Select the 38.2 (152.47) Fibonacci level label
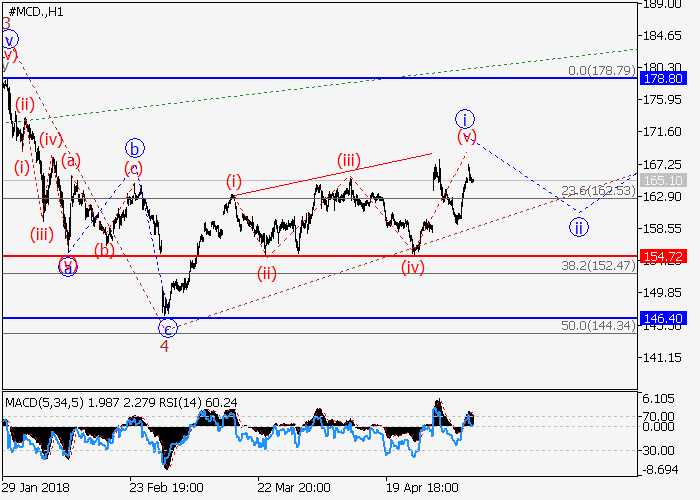 [597, 266]
